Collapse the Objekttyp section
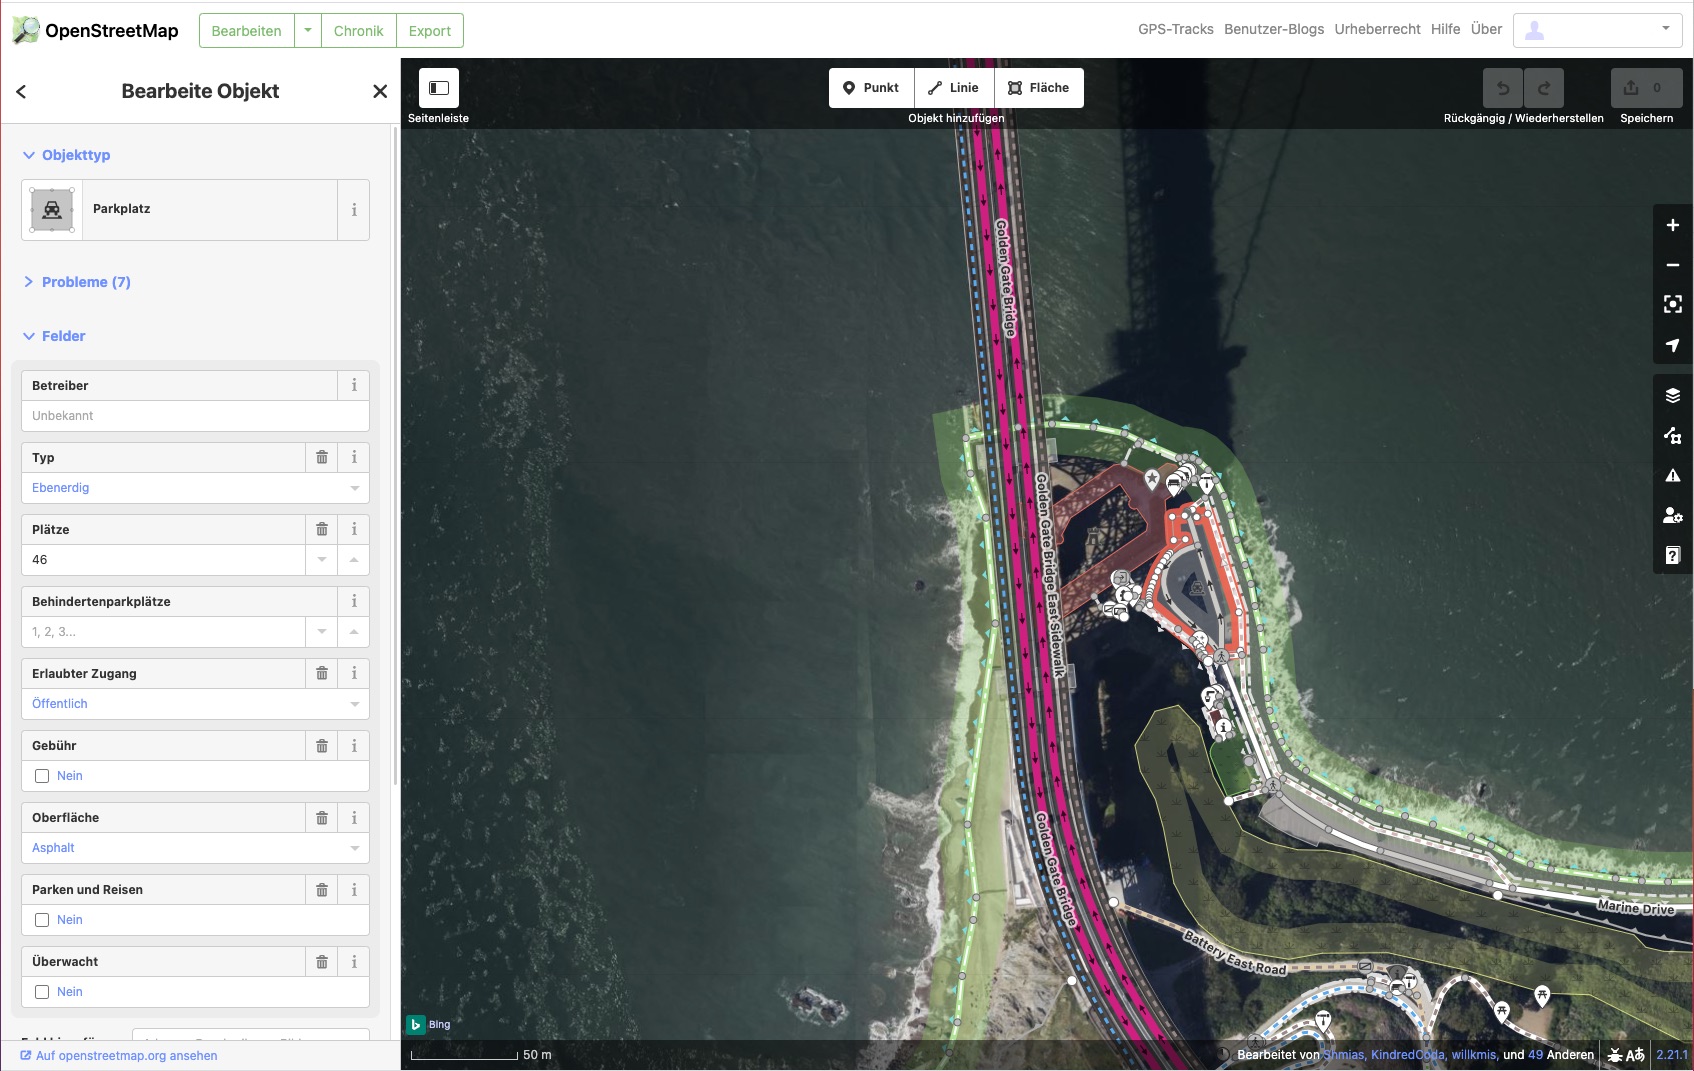 [66, 155]
